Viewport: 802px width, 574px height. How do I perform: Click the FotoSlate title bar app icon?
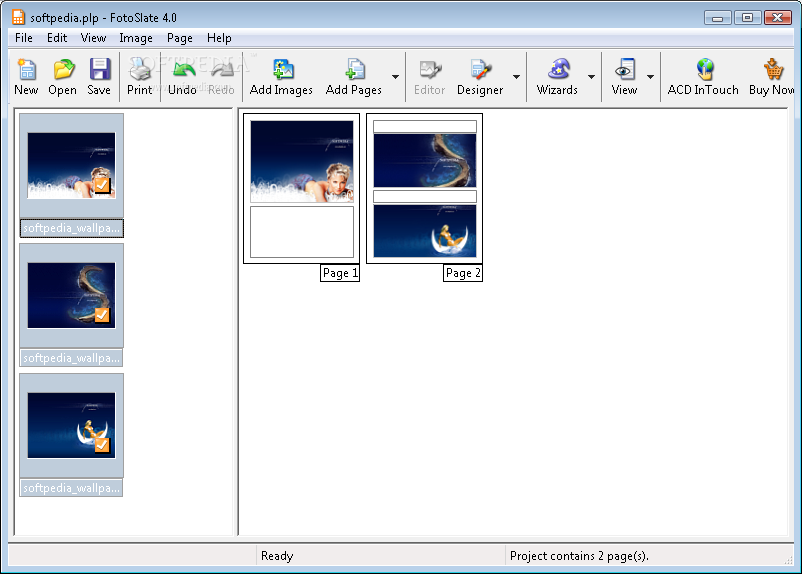click(18, 17)
